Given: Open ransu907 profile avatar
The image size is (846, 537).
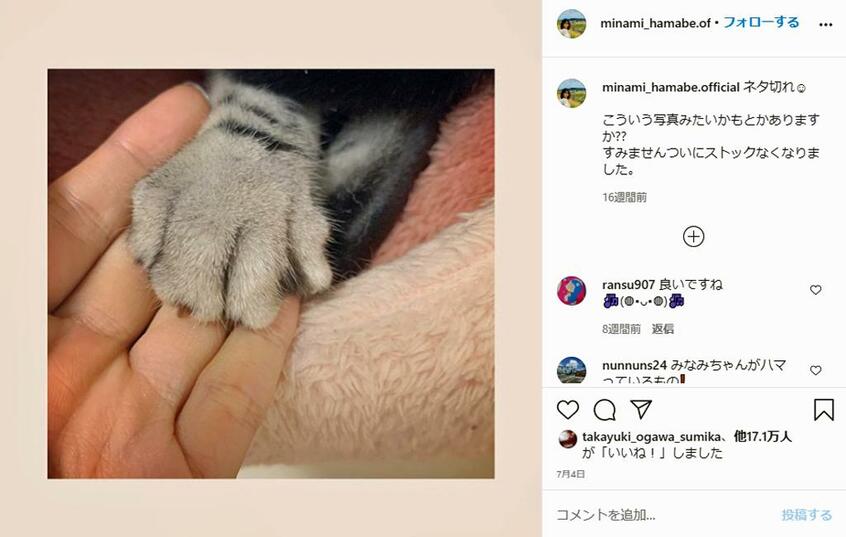Looking at the screenshot, I should point(571,291).
